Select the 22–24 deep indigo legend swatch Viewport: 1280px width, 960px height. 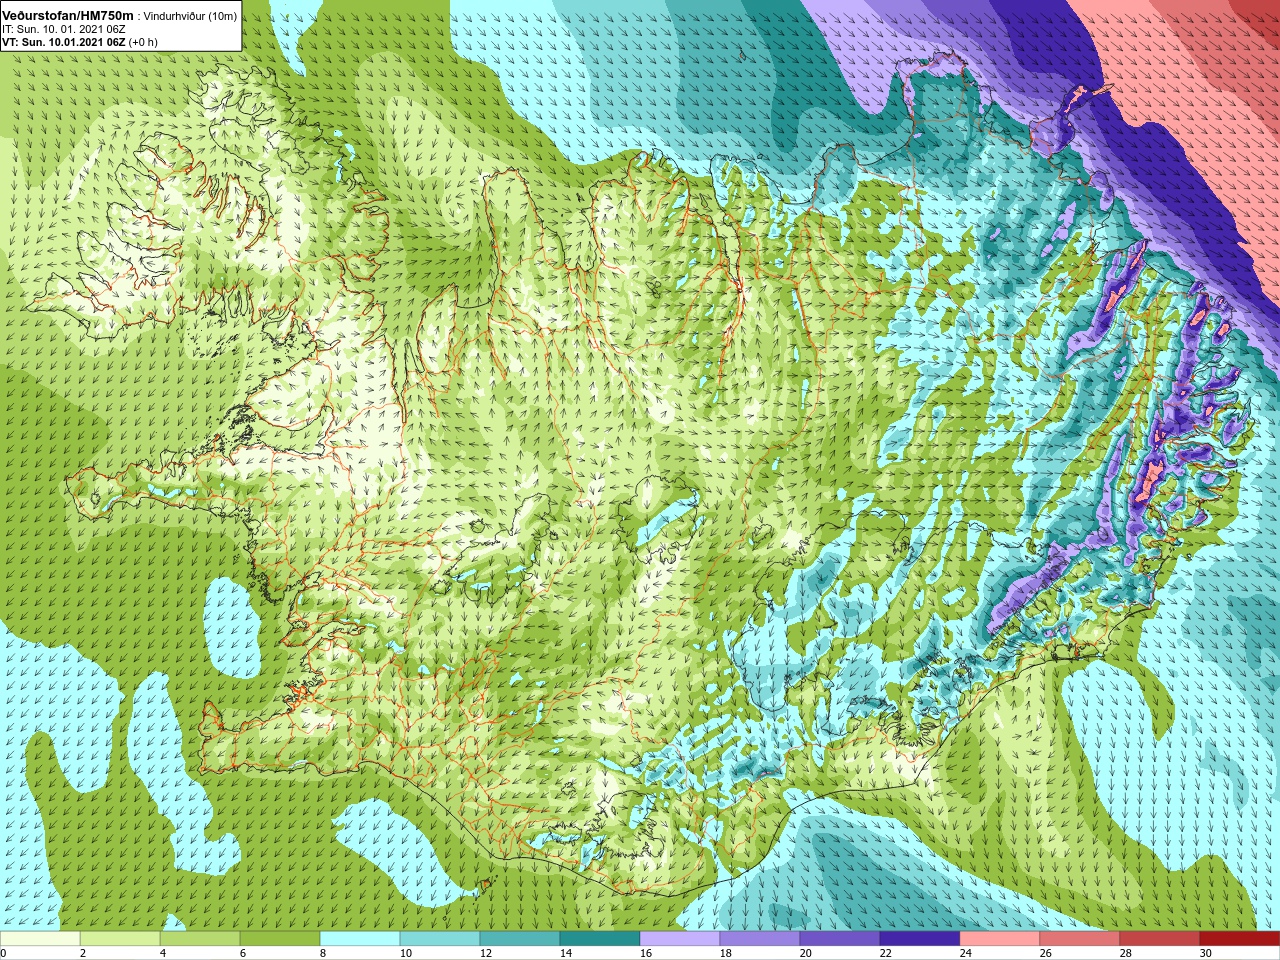click(x=920, y=939)
